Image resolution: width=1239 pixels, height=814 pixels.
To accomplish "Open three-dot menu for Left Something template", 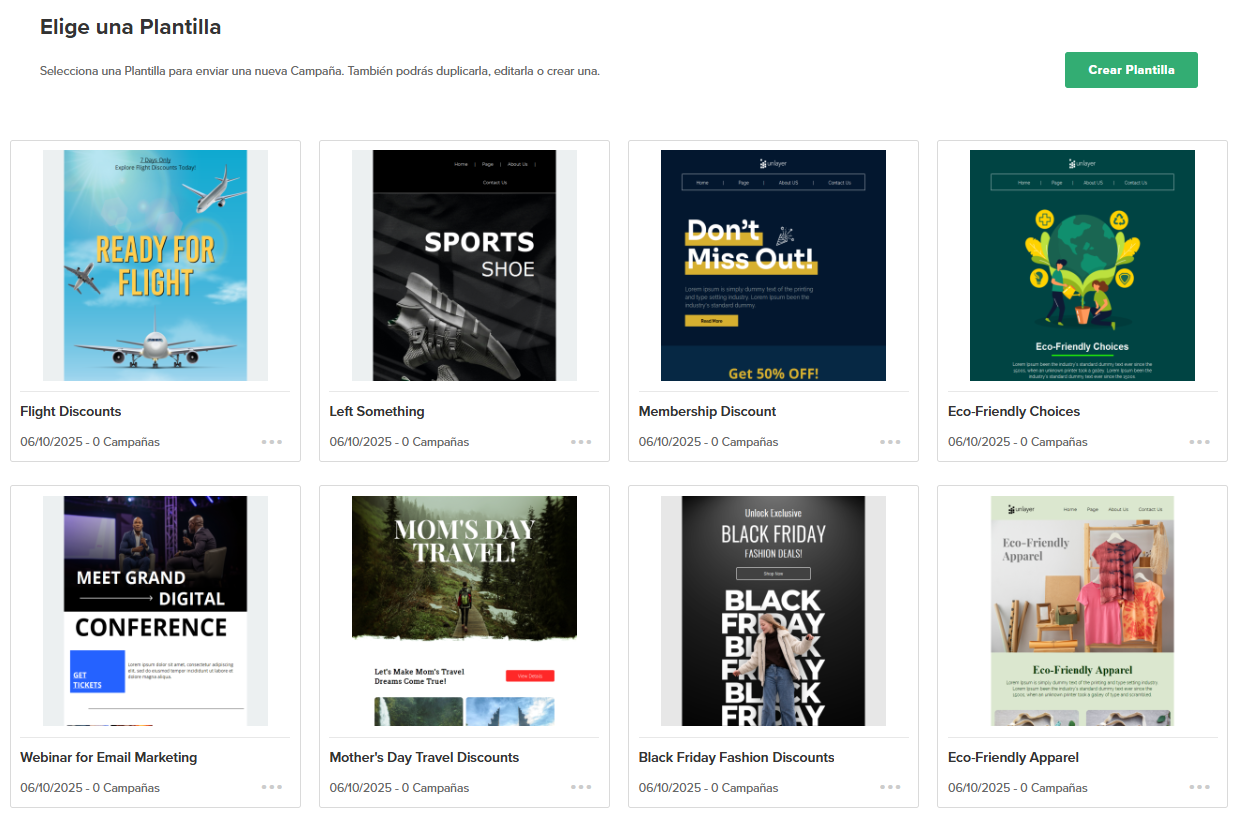I will 581,441.
